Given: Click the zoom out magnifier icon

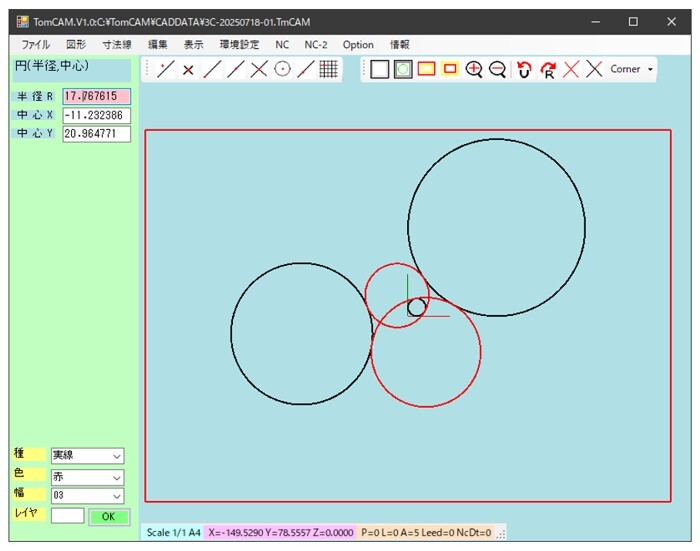Looking at the screenshot, I should point(497,69).
